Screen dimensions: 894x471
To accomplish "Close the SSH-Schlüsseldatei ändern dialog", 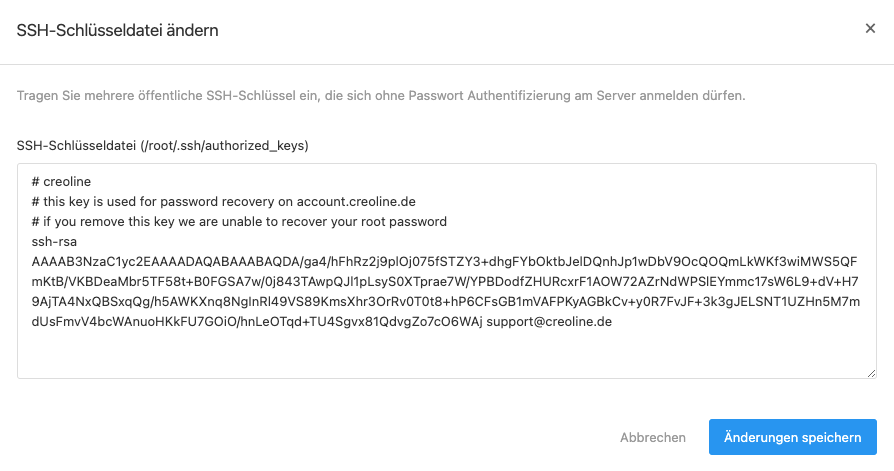I will pos(870,29).
